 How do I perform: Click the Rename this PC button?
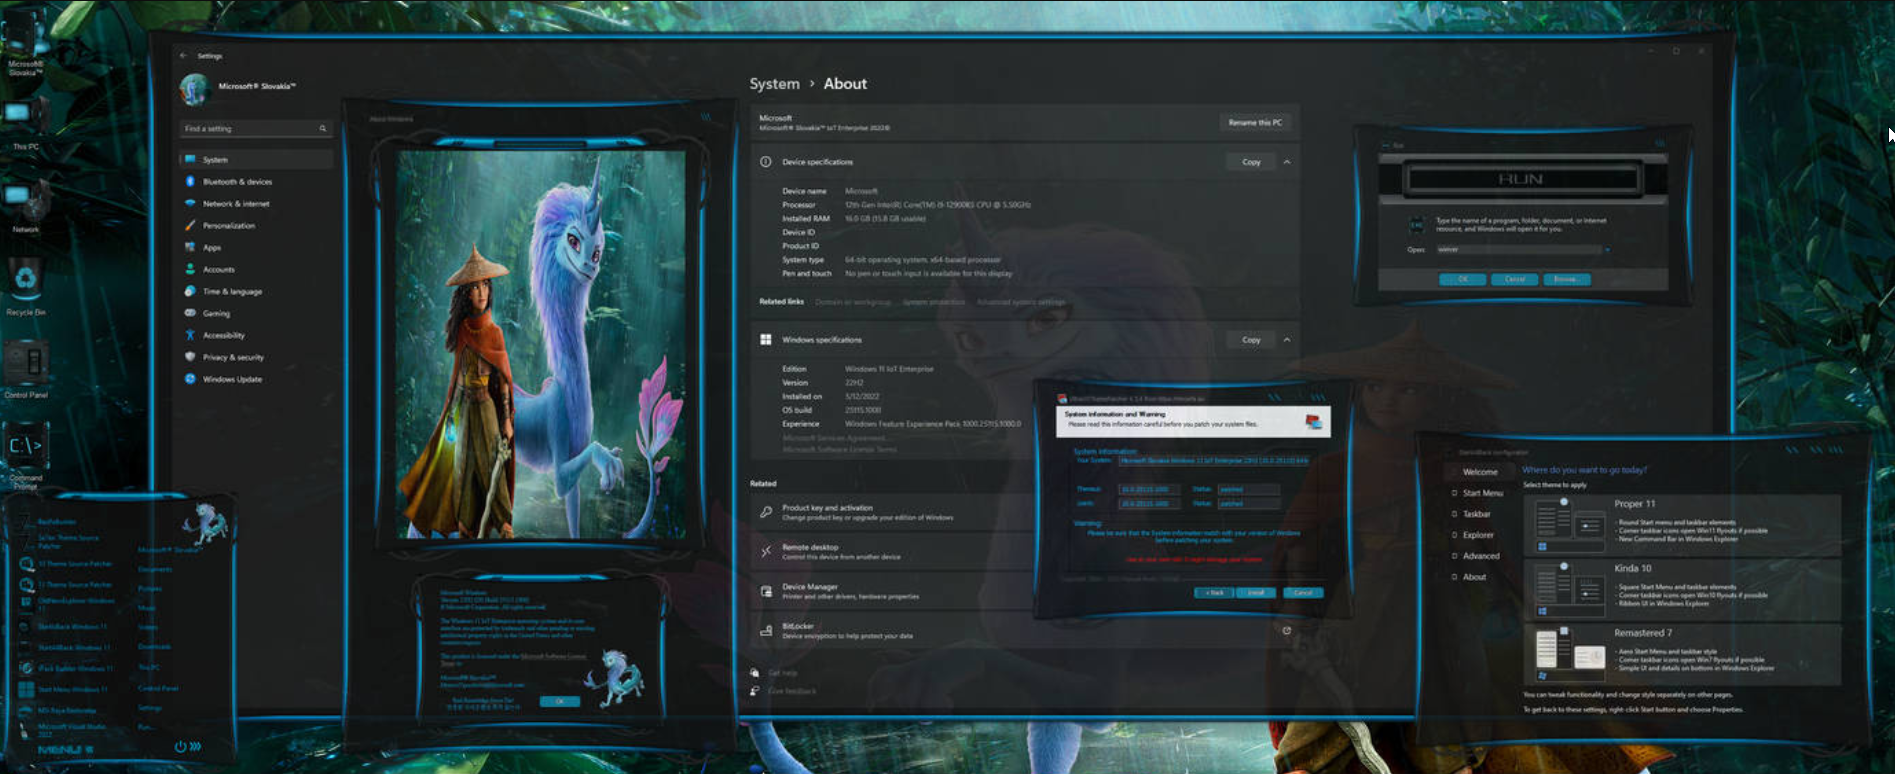tap(1255, 122)
